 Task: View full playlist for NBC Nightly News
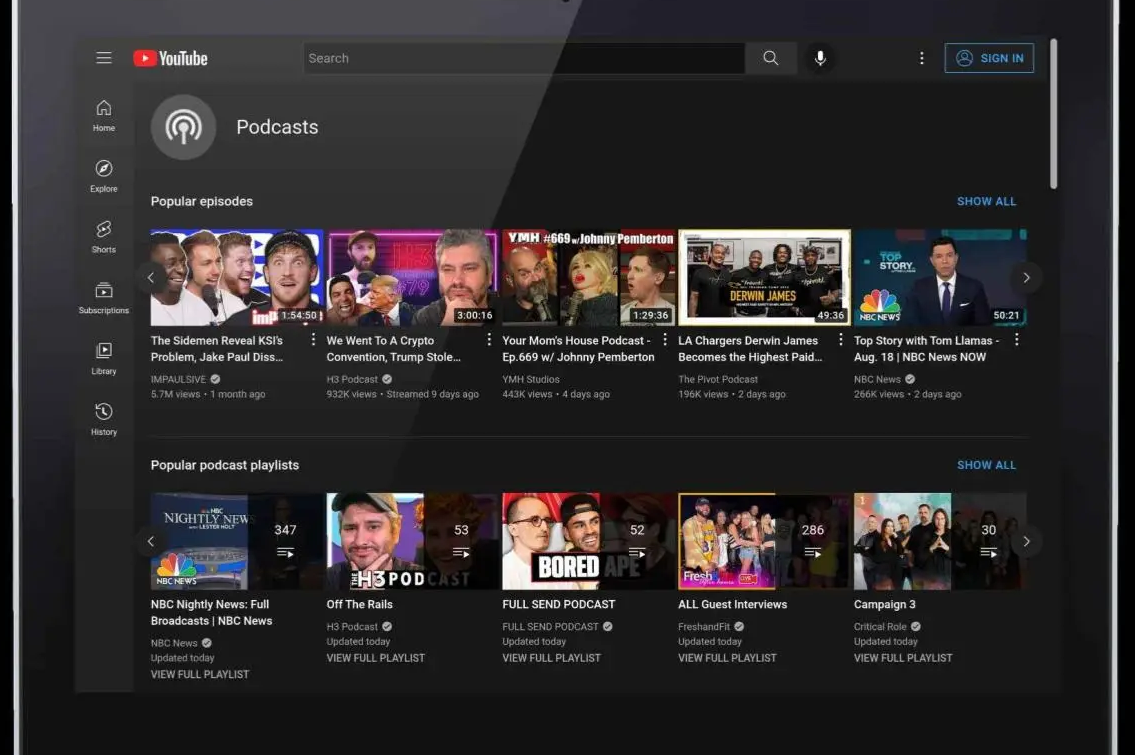(200, 674)
